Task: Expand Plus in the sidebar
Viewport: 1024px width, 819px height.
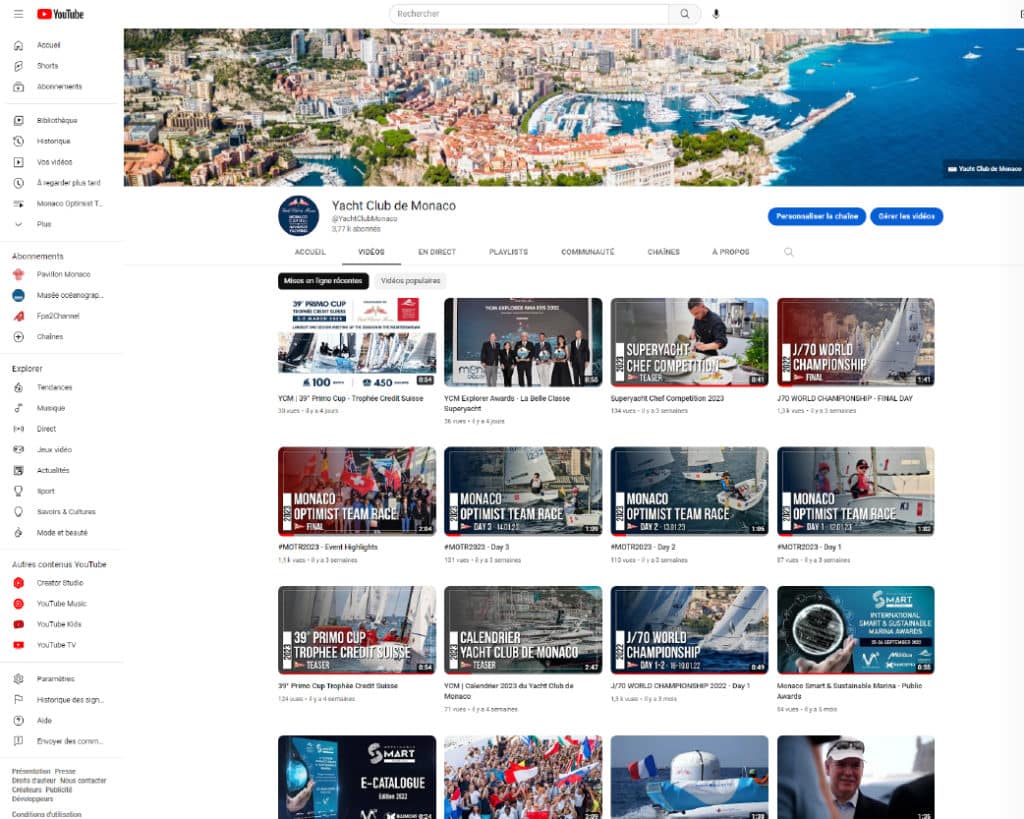Action: [44, 224]
